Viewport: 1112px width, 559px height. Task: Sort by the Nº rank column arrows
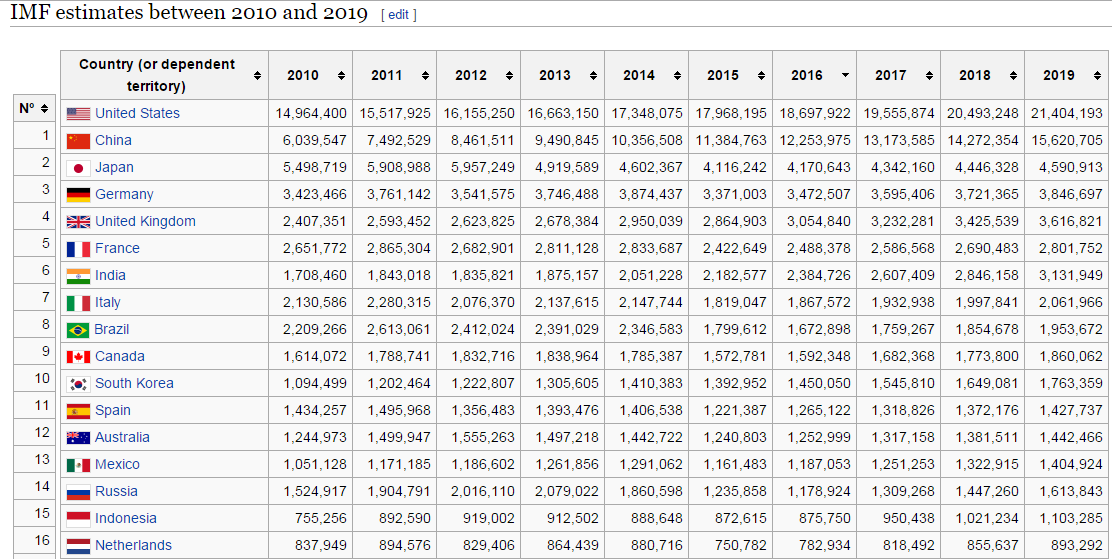[45, 109]
